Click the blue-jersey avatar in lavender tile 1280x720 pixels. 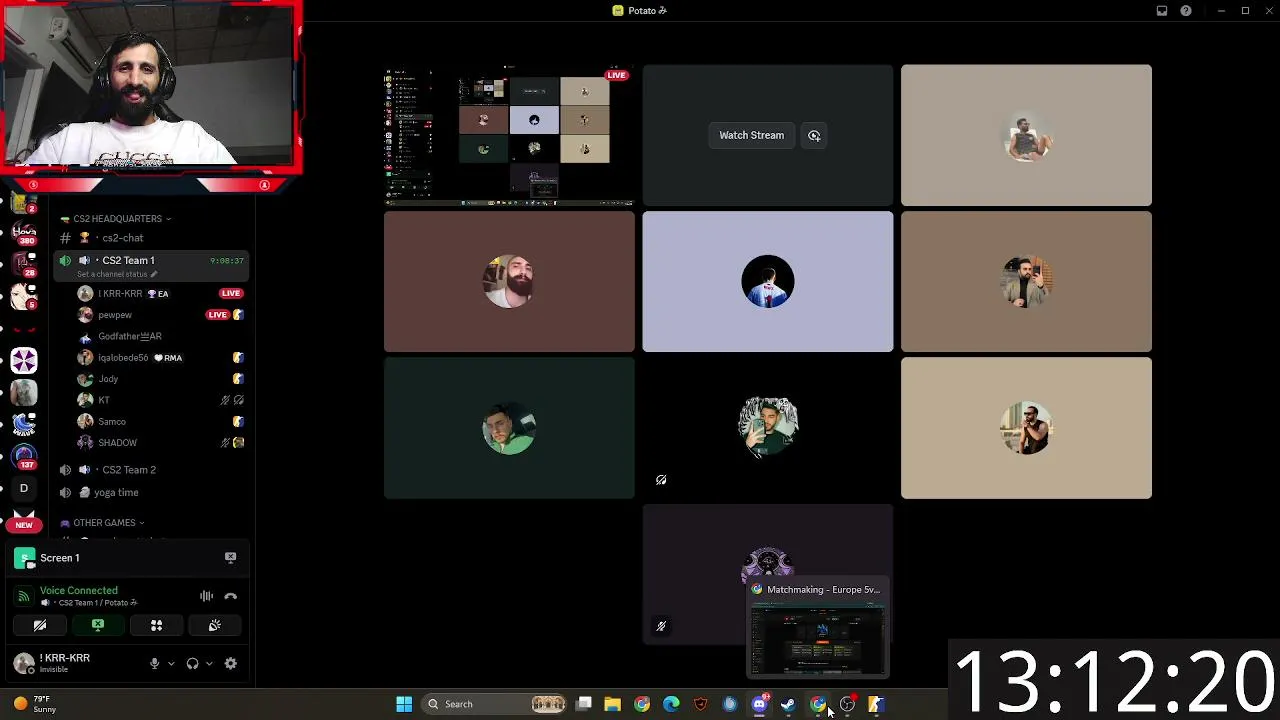(768, 282)
